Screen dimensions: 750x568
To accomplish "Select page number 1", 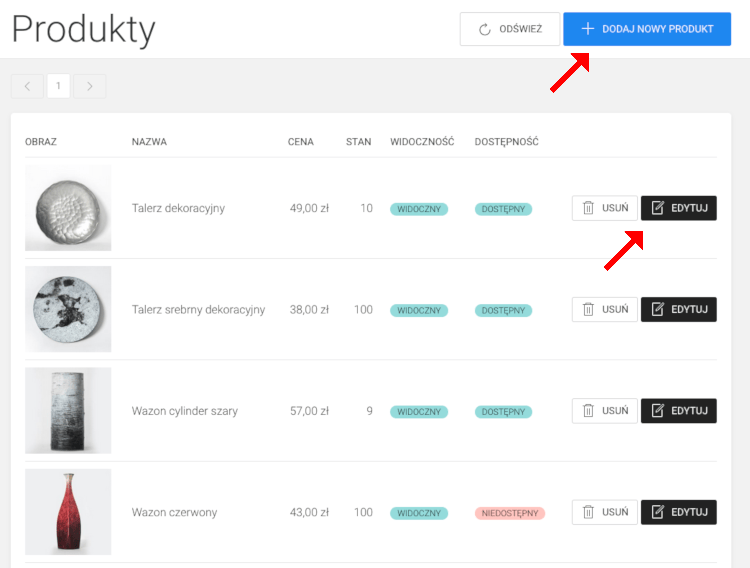I will click(x=58, y=86).
